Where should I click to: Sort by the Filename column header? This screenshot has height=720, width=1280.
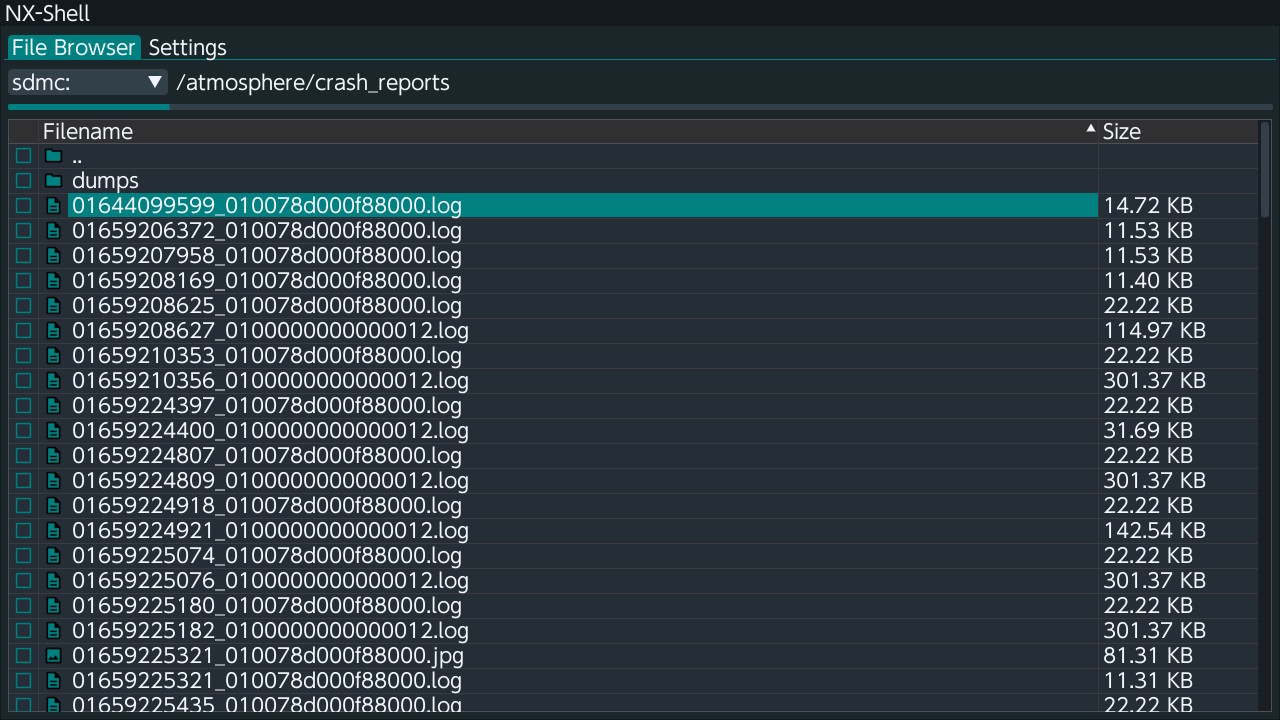click(568, 131)
